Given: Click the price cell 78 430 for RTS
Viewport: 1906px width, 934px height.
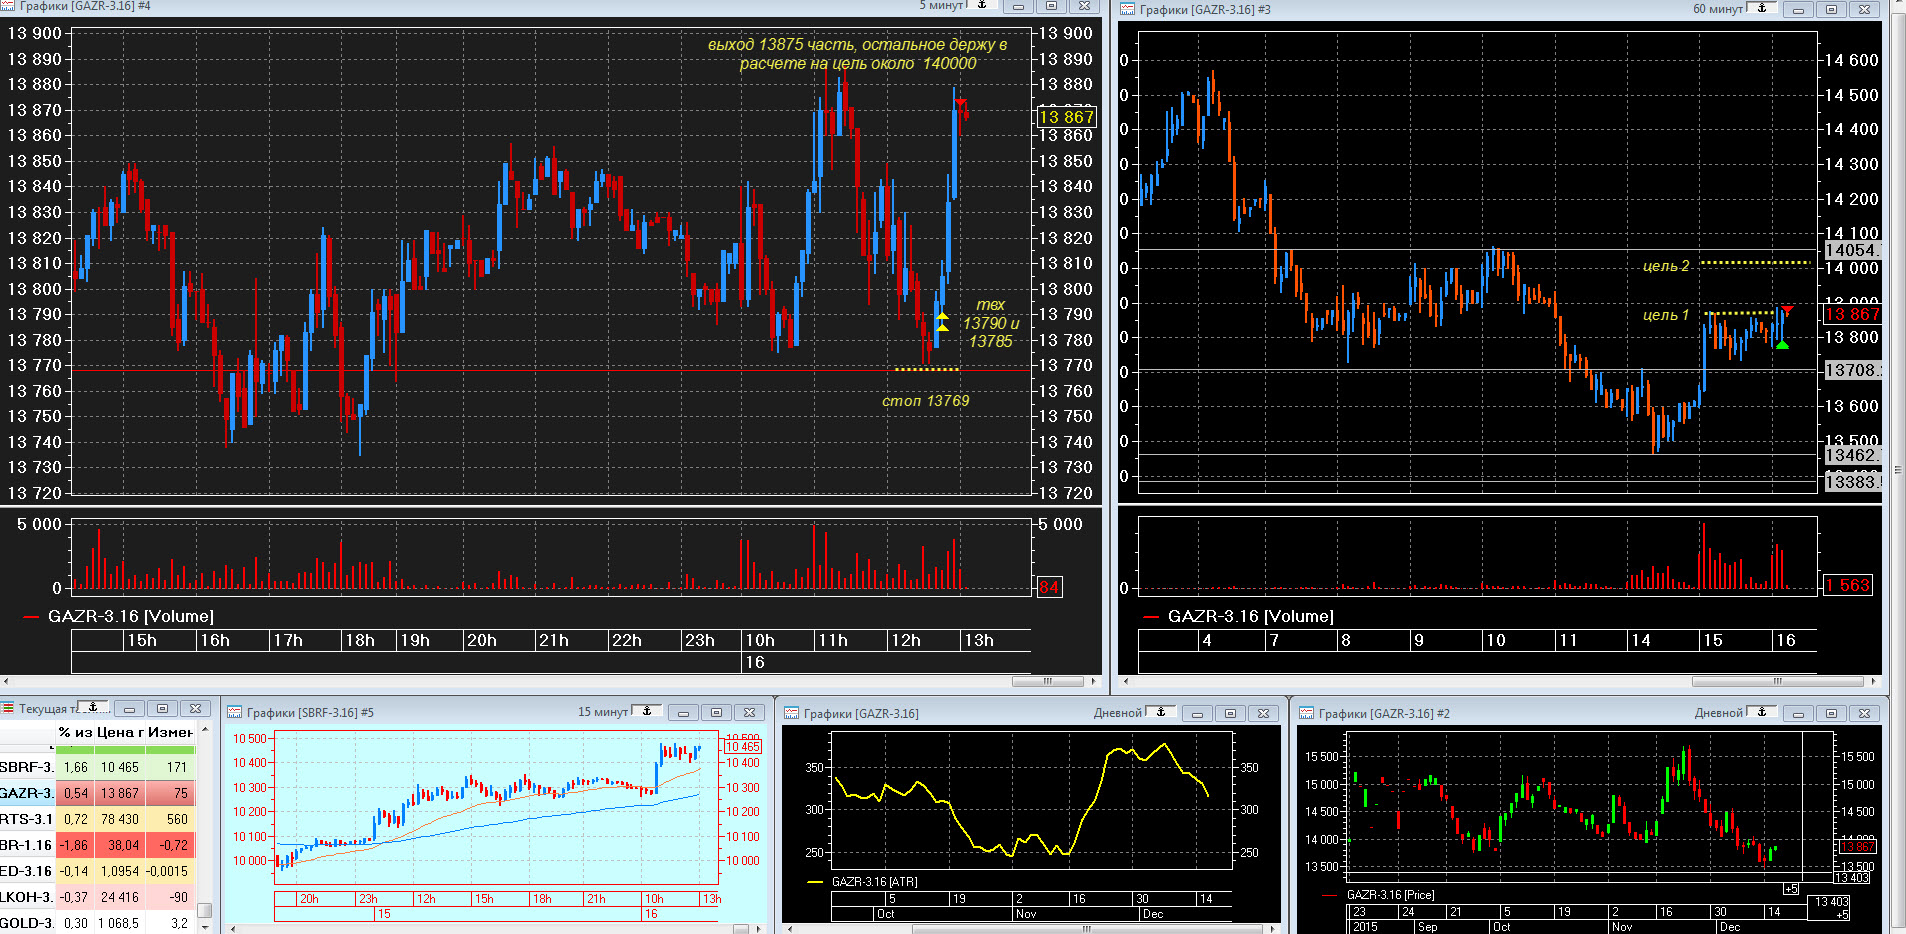Looking at the screenshot, I should [x=120, y=819].
